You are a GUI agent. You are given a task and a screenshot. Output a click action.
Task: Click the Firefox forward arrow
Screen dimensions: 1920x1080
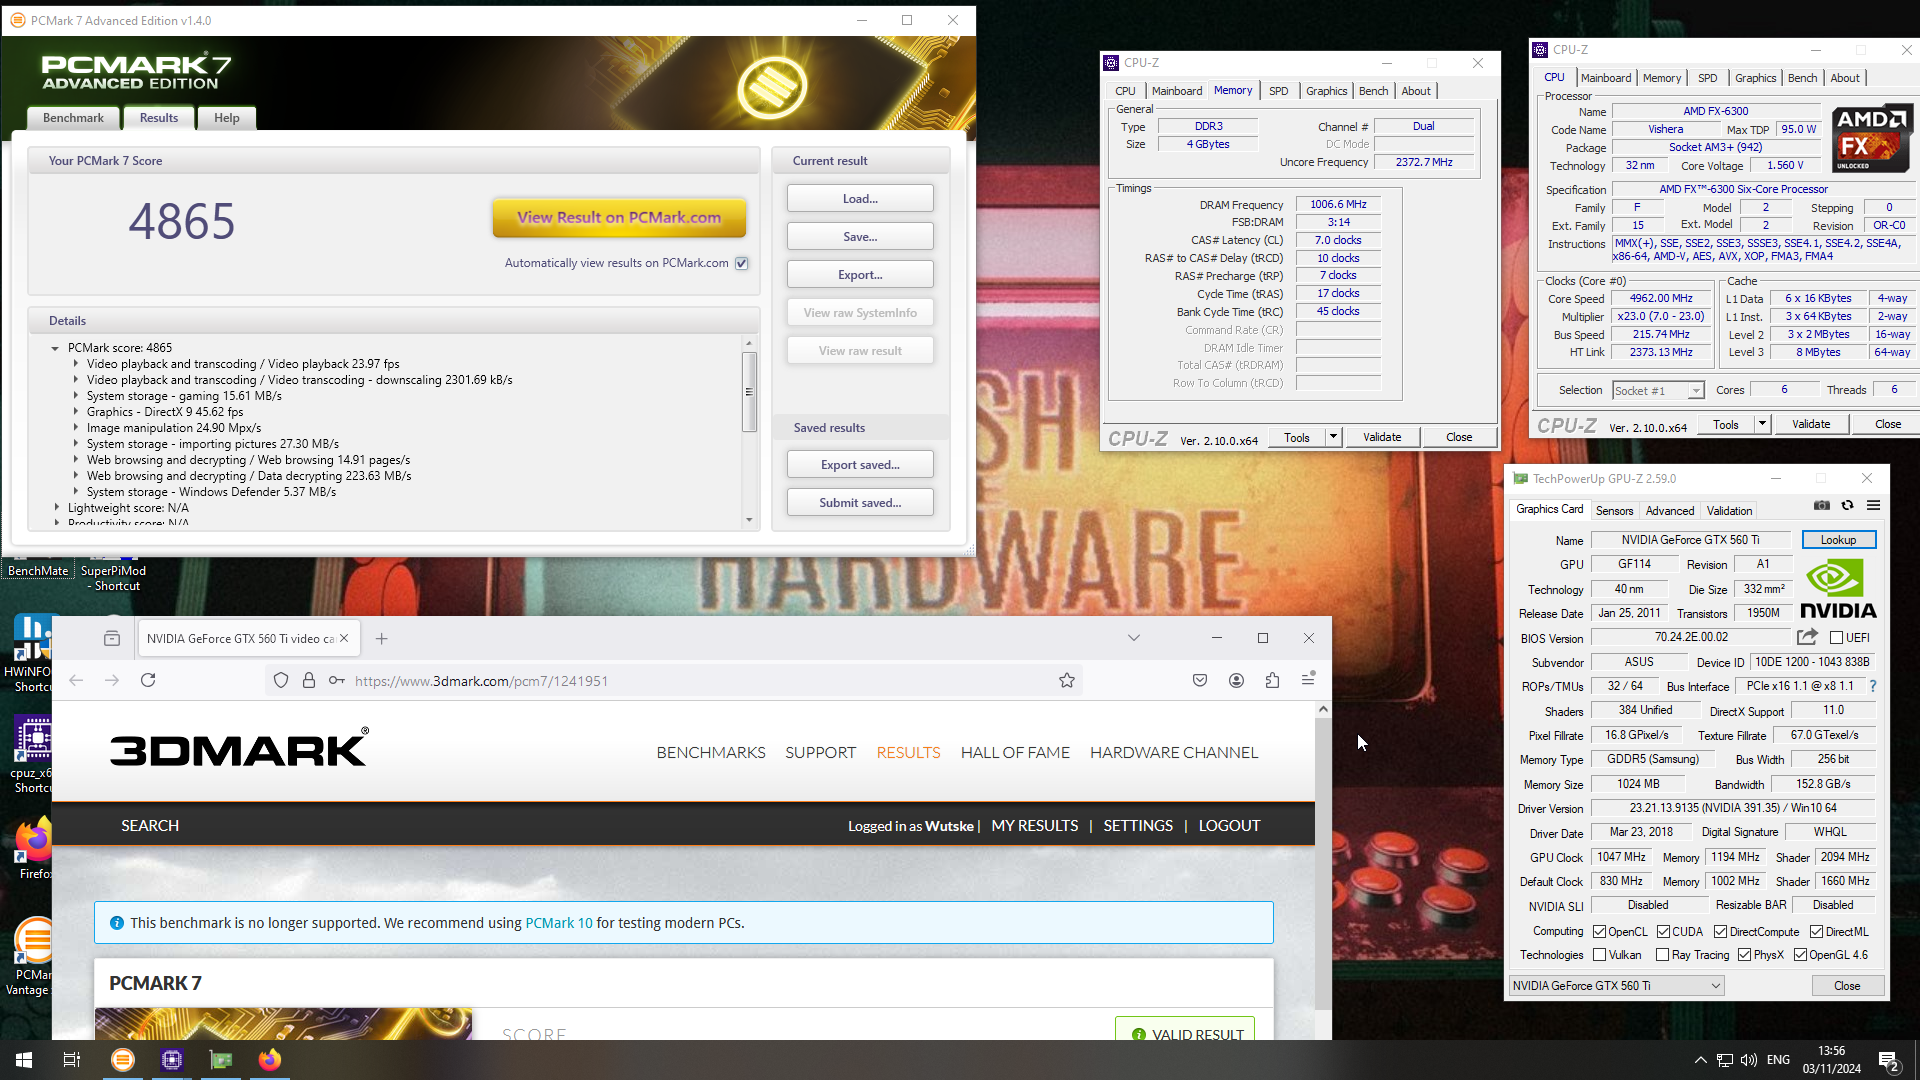coord(112,680)
